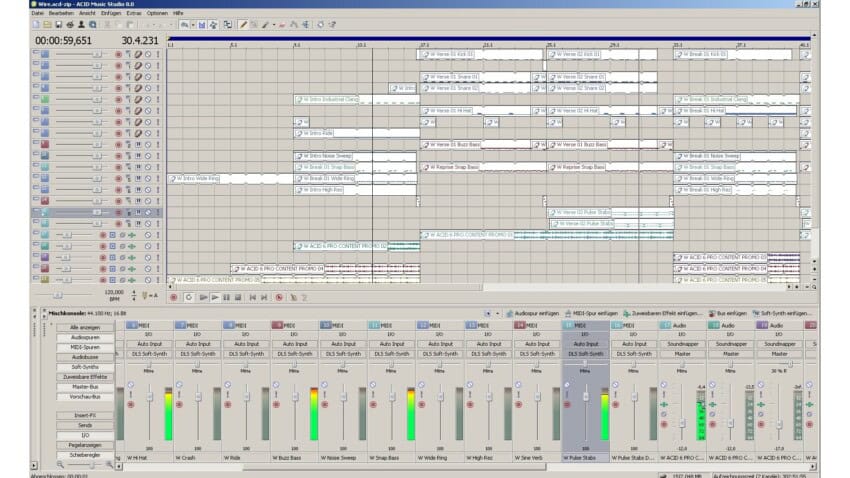The height and width of the screenshot is (478, 850).
Task: Click the Pegelanzeigen button
Action: pyautogui.click(x=85, y=445)
